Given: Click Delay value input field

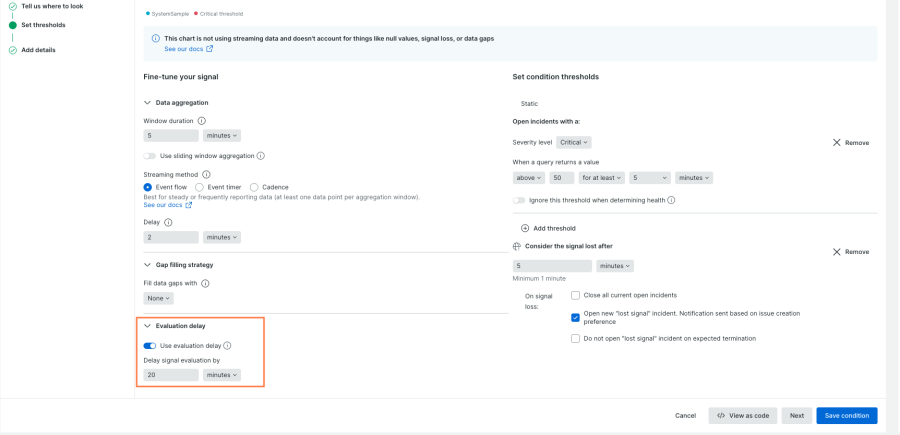Looking at the screenshot, I should coord(171,237).
